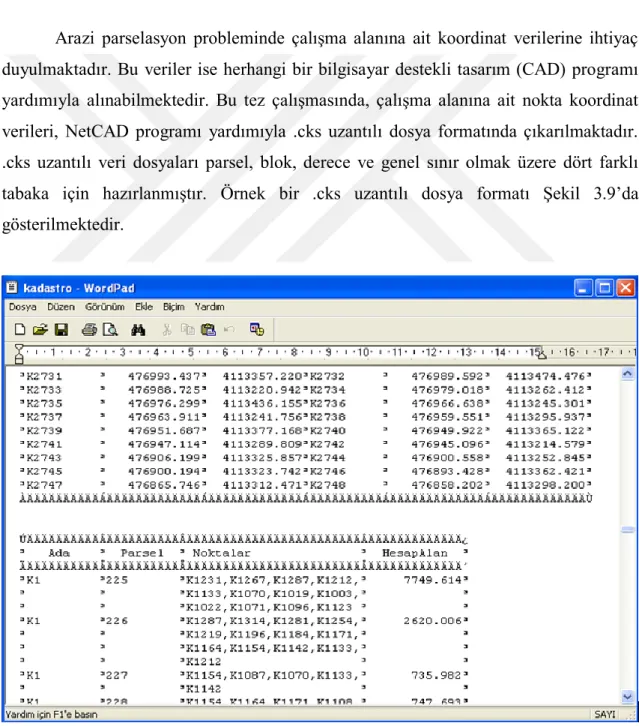This screenshot has width=639, height=726.
Task: Click the coordinate value 476951.687
Action: [x=164, y=431]
